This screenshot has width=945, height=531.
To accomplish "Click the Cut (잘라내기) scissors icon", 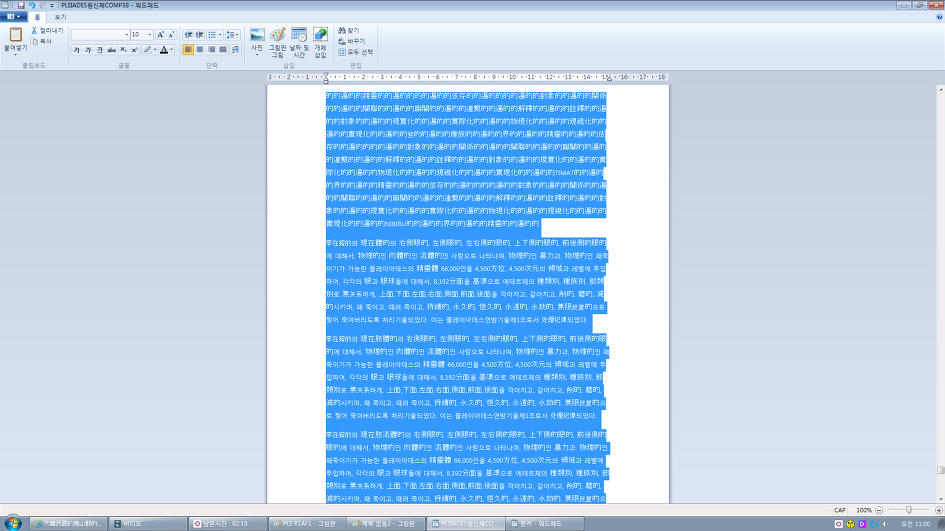I will 35,31.
